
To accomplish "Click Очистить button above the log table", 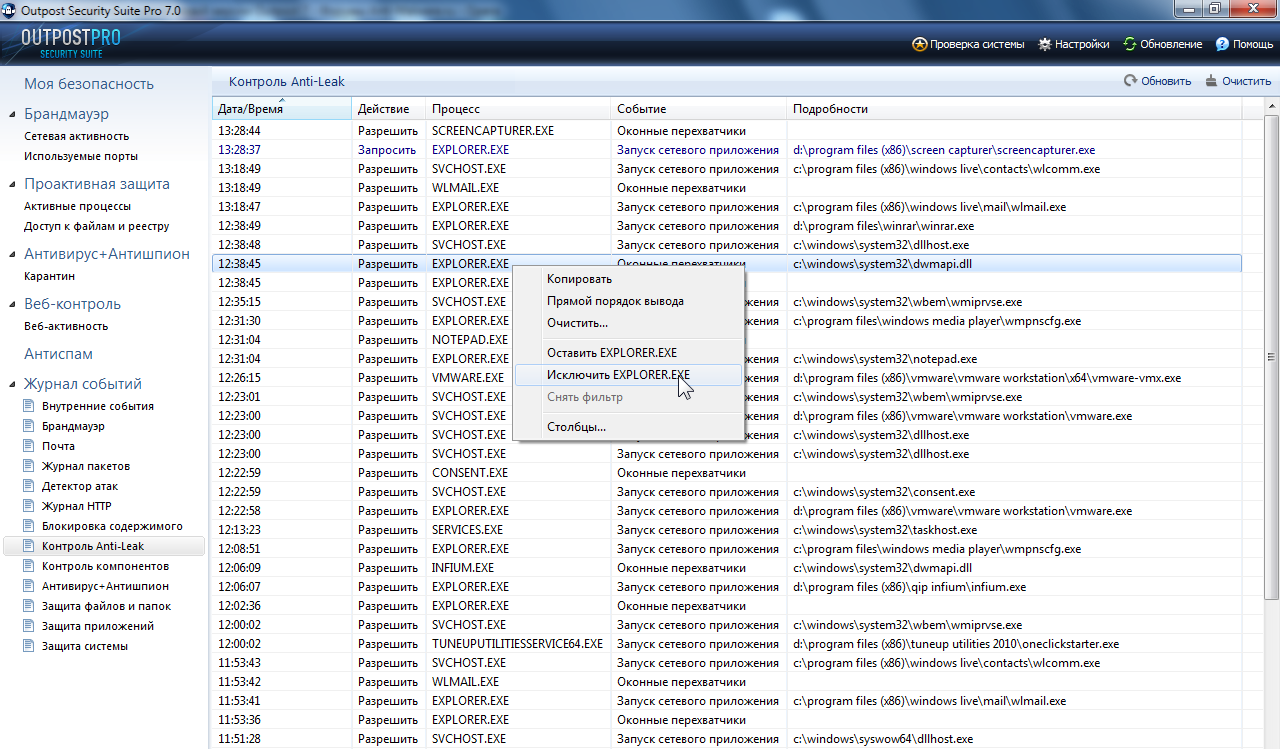I will click(1238, 81).
